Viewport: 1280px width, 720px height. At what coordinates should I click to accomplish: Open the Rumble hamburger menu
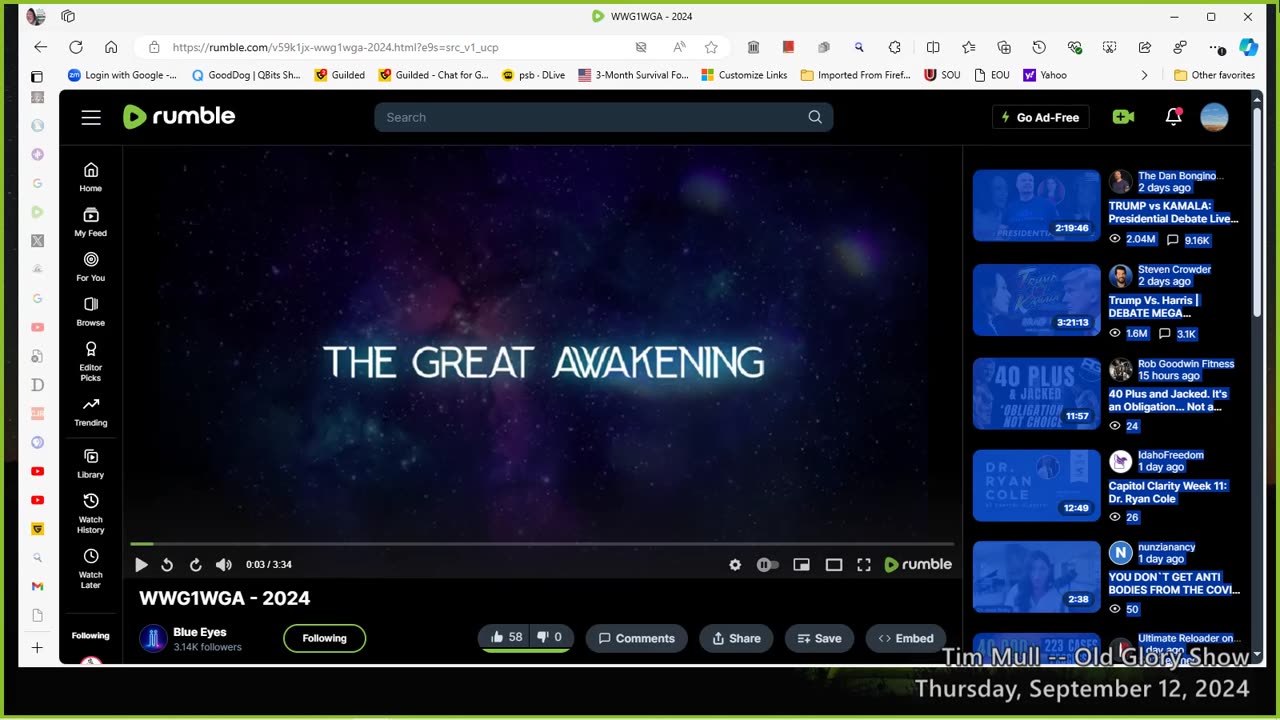point(91,117)
